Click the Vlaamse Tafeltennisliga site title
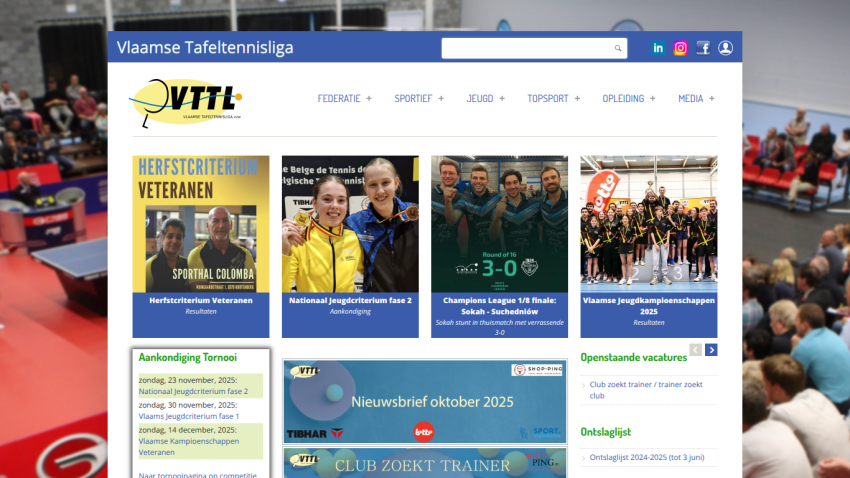The image size is (850, 478). tap(205, 48)
